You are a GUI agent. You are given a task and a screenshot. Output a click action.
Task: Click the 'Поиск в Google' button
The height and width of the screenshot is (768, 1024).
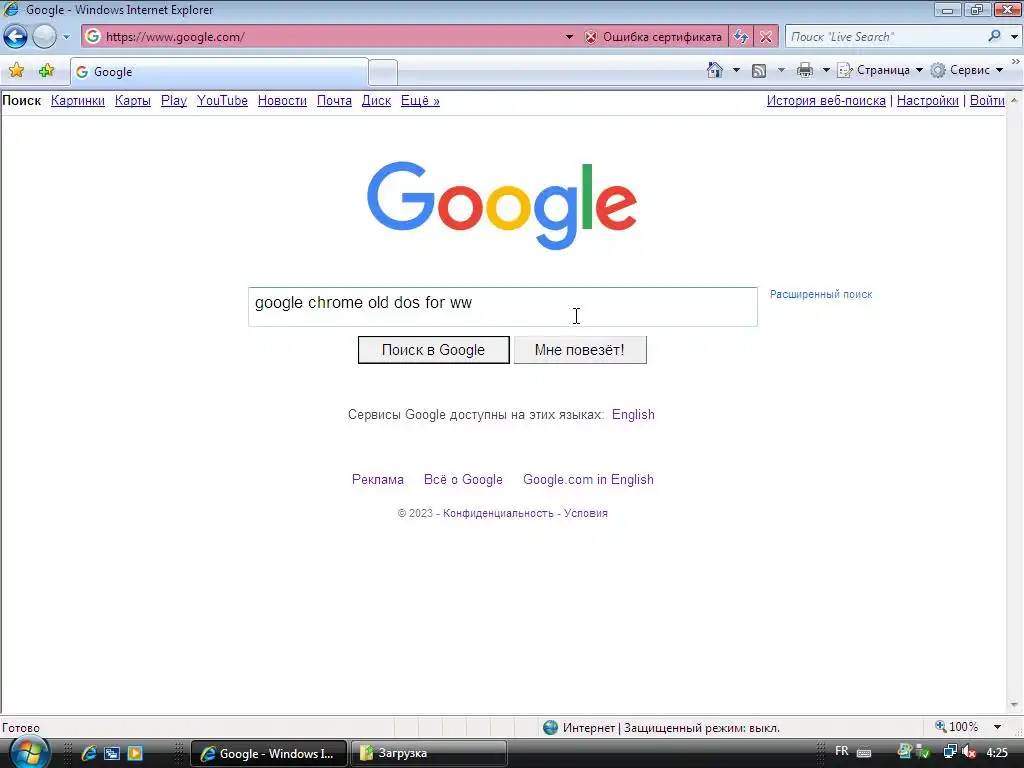pyautogui.click(x=434, y=350)
